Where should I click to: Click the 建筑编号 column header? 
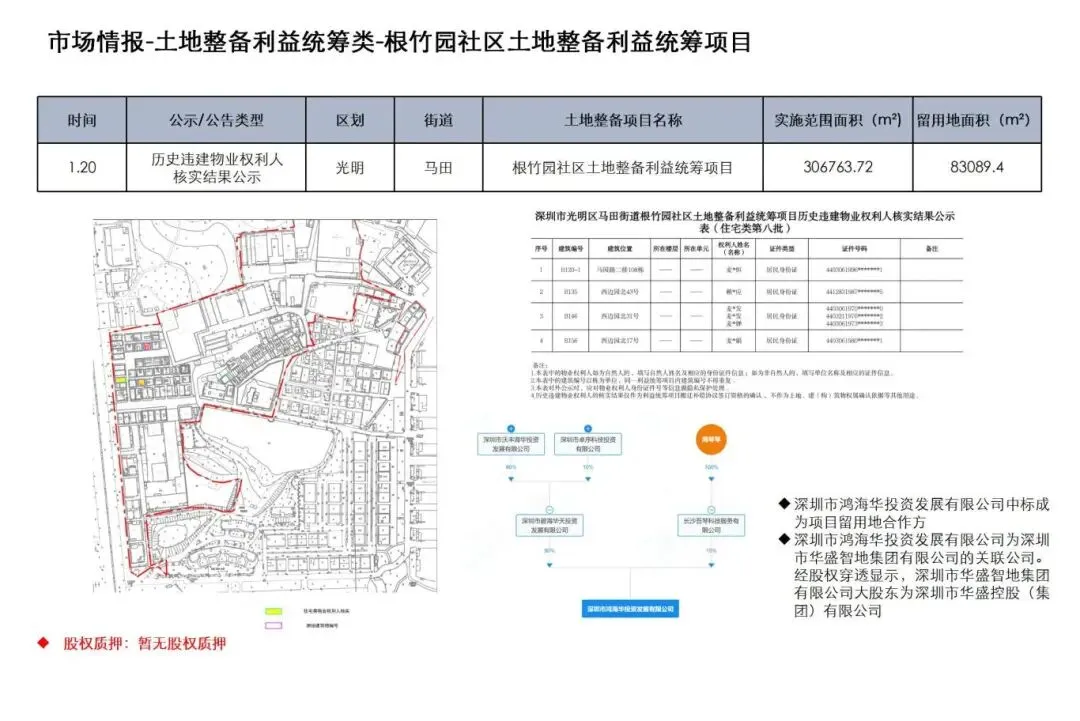coord(570,249)
